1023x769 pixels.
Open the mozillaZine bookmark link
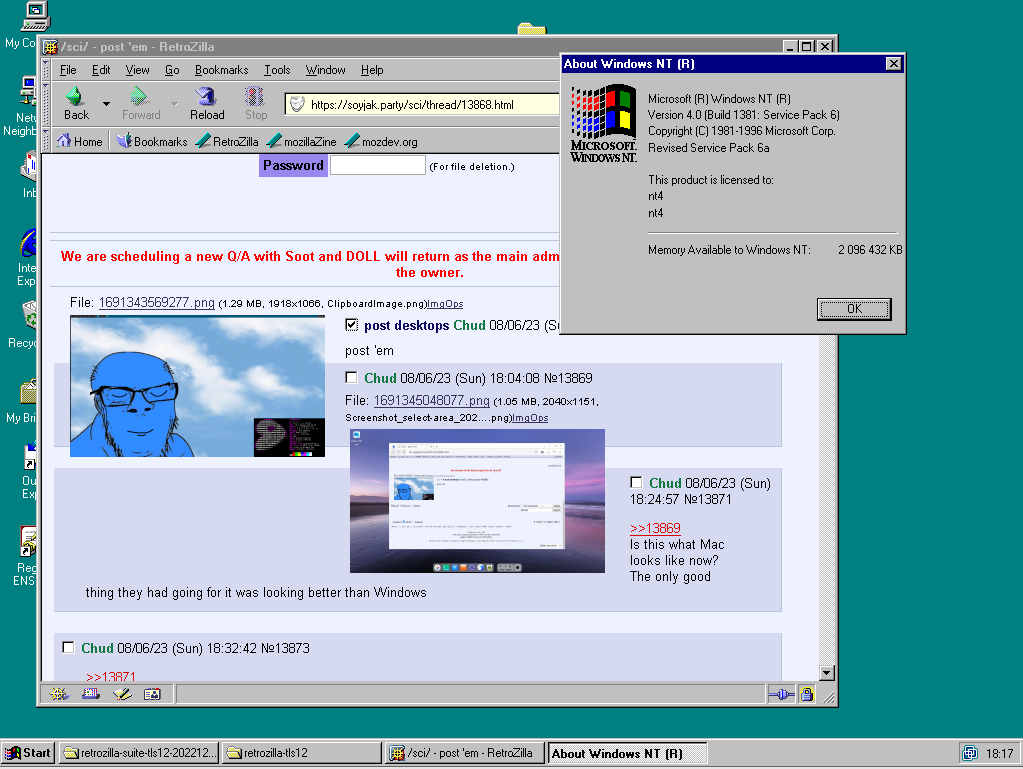click(x=302, y=141)
